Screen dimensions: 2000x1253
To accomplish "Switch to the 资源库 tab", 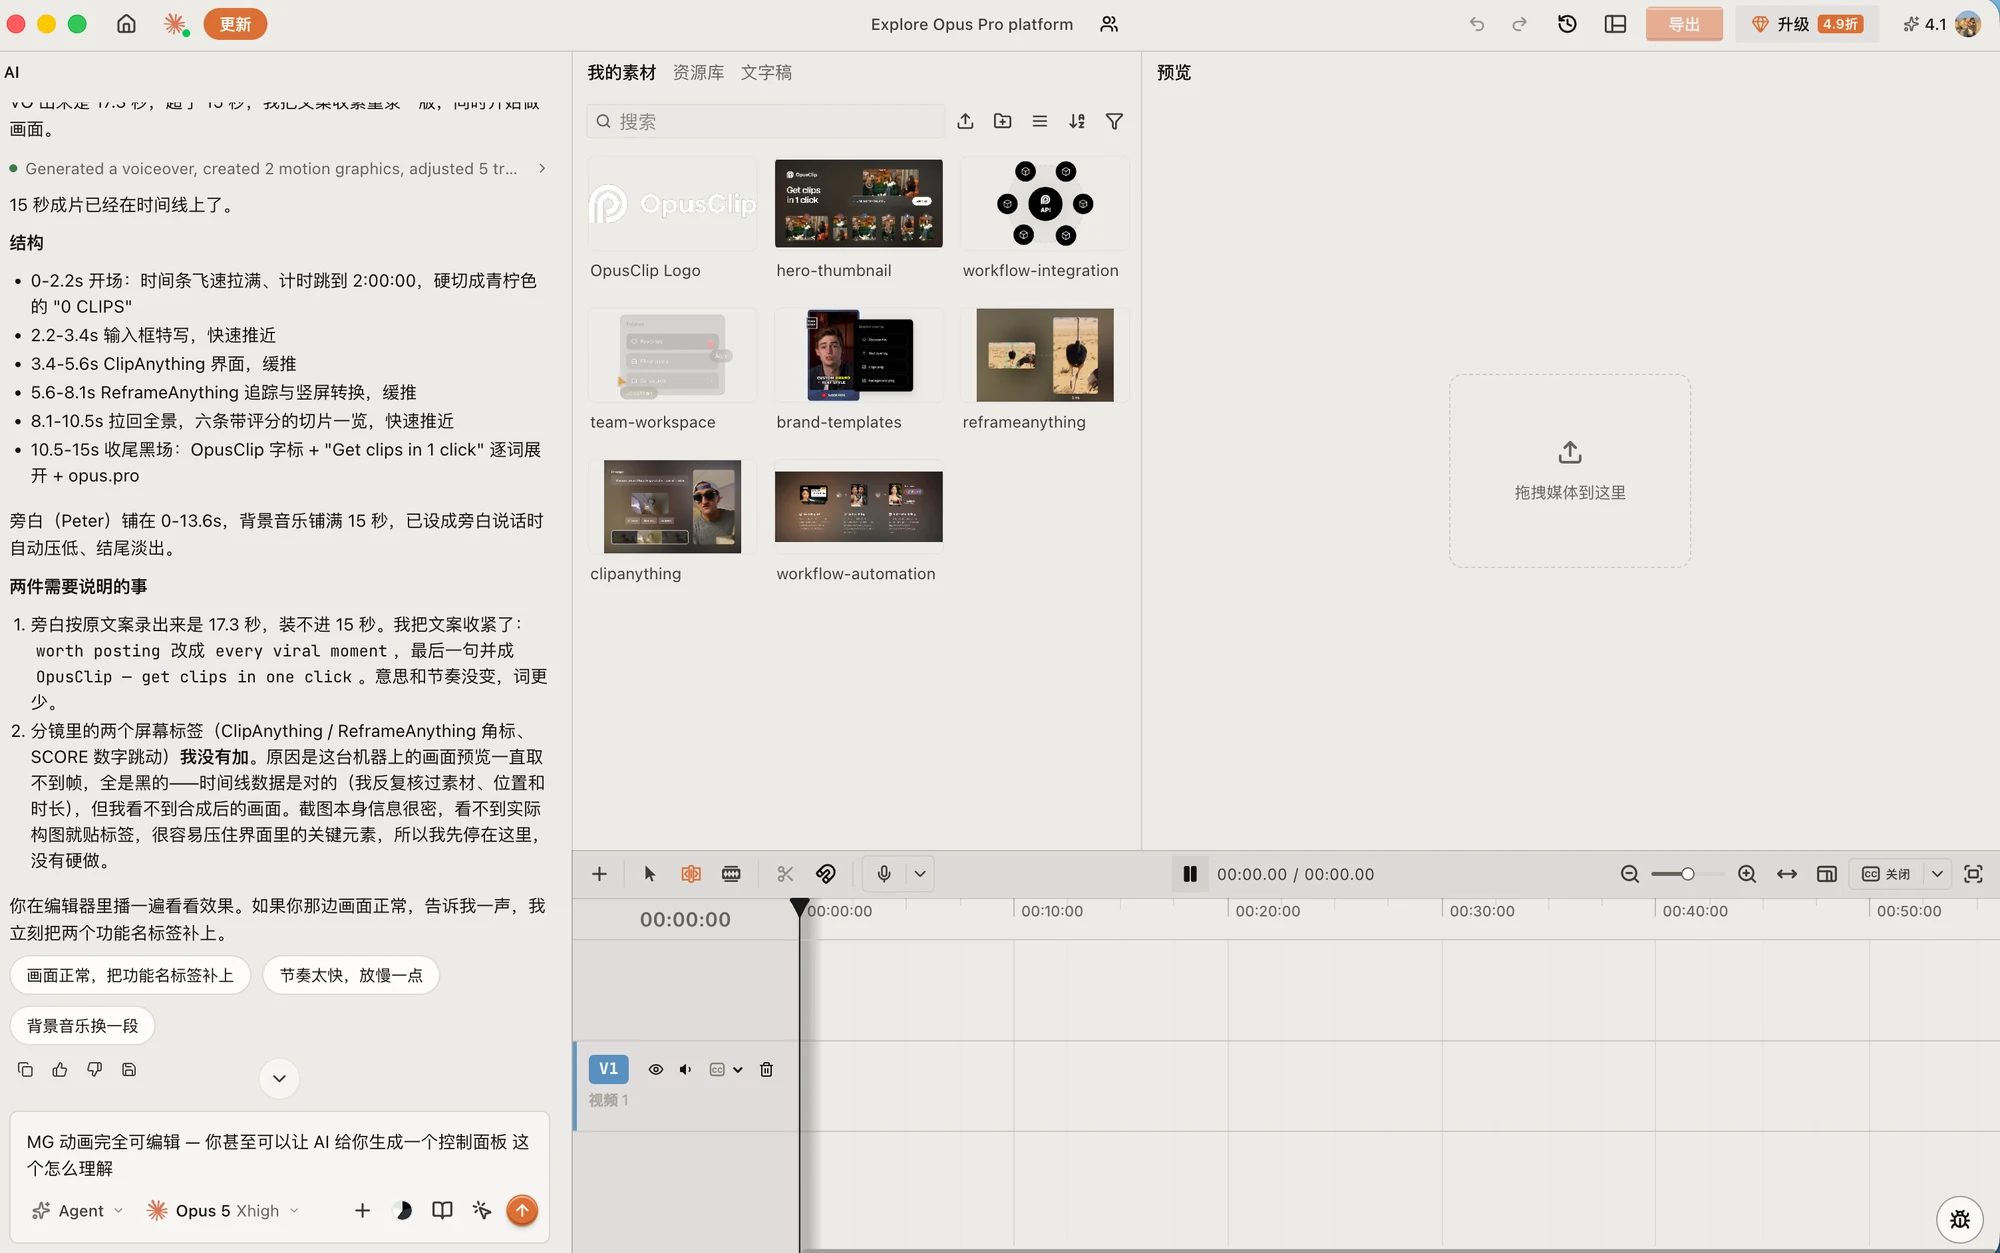I will tap(698, 72).
